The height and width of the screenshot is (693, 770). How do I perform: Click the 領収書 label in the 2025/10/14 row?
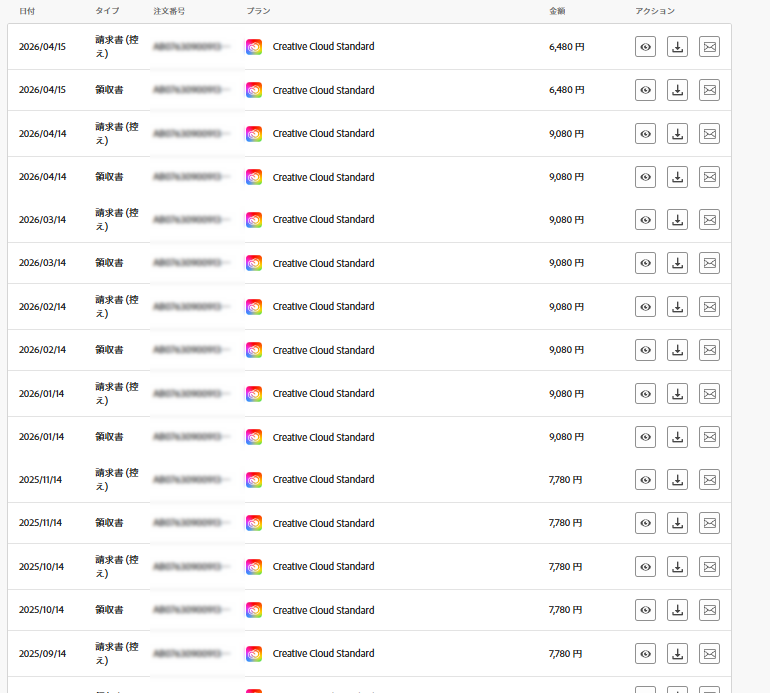(x=109, y=610)
